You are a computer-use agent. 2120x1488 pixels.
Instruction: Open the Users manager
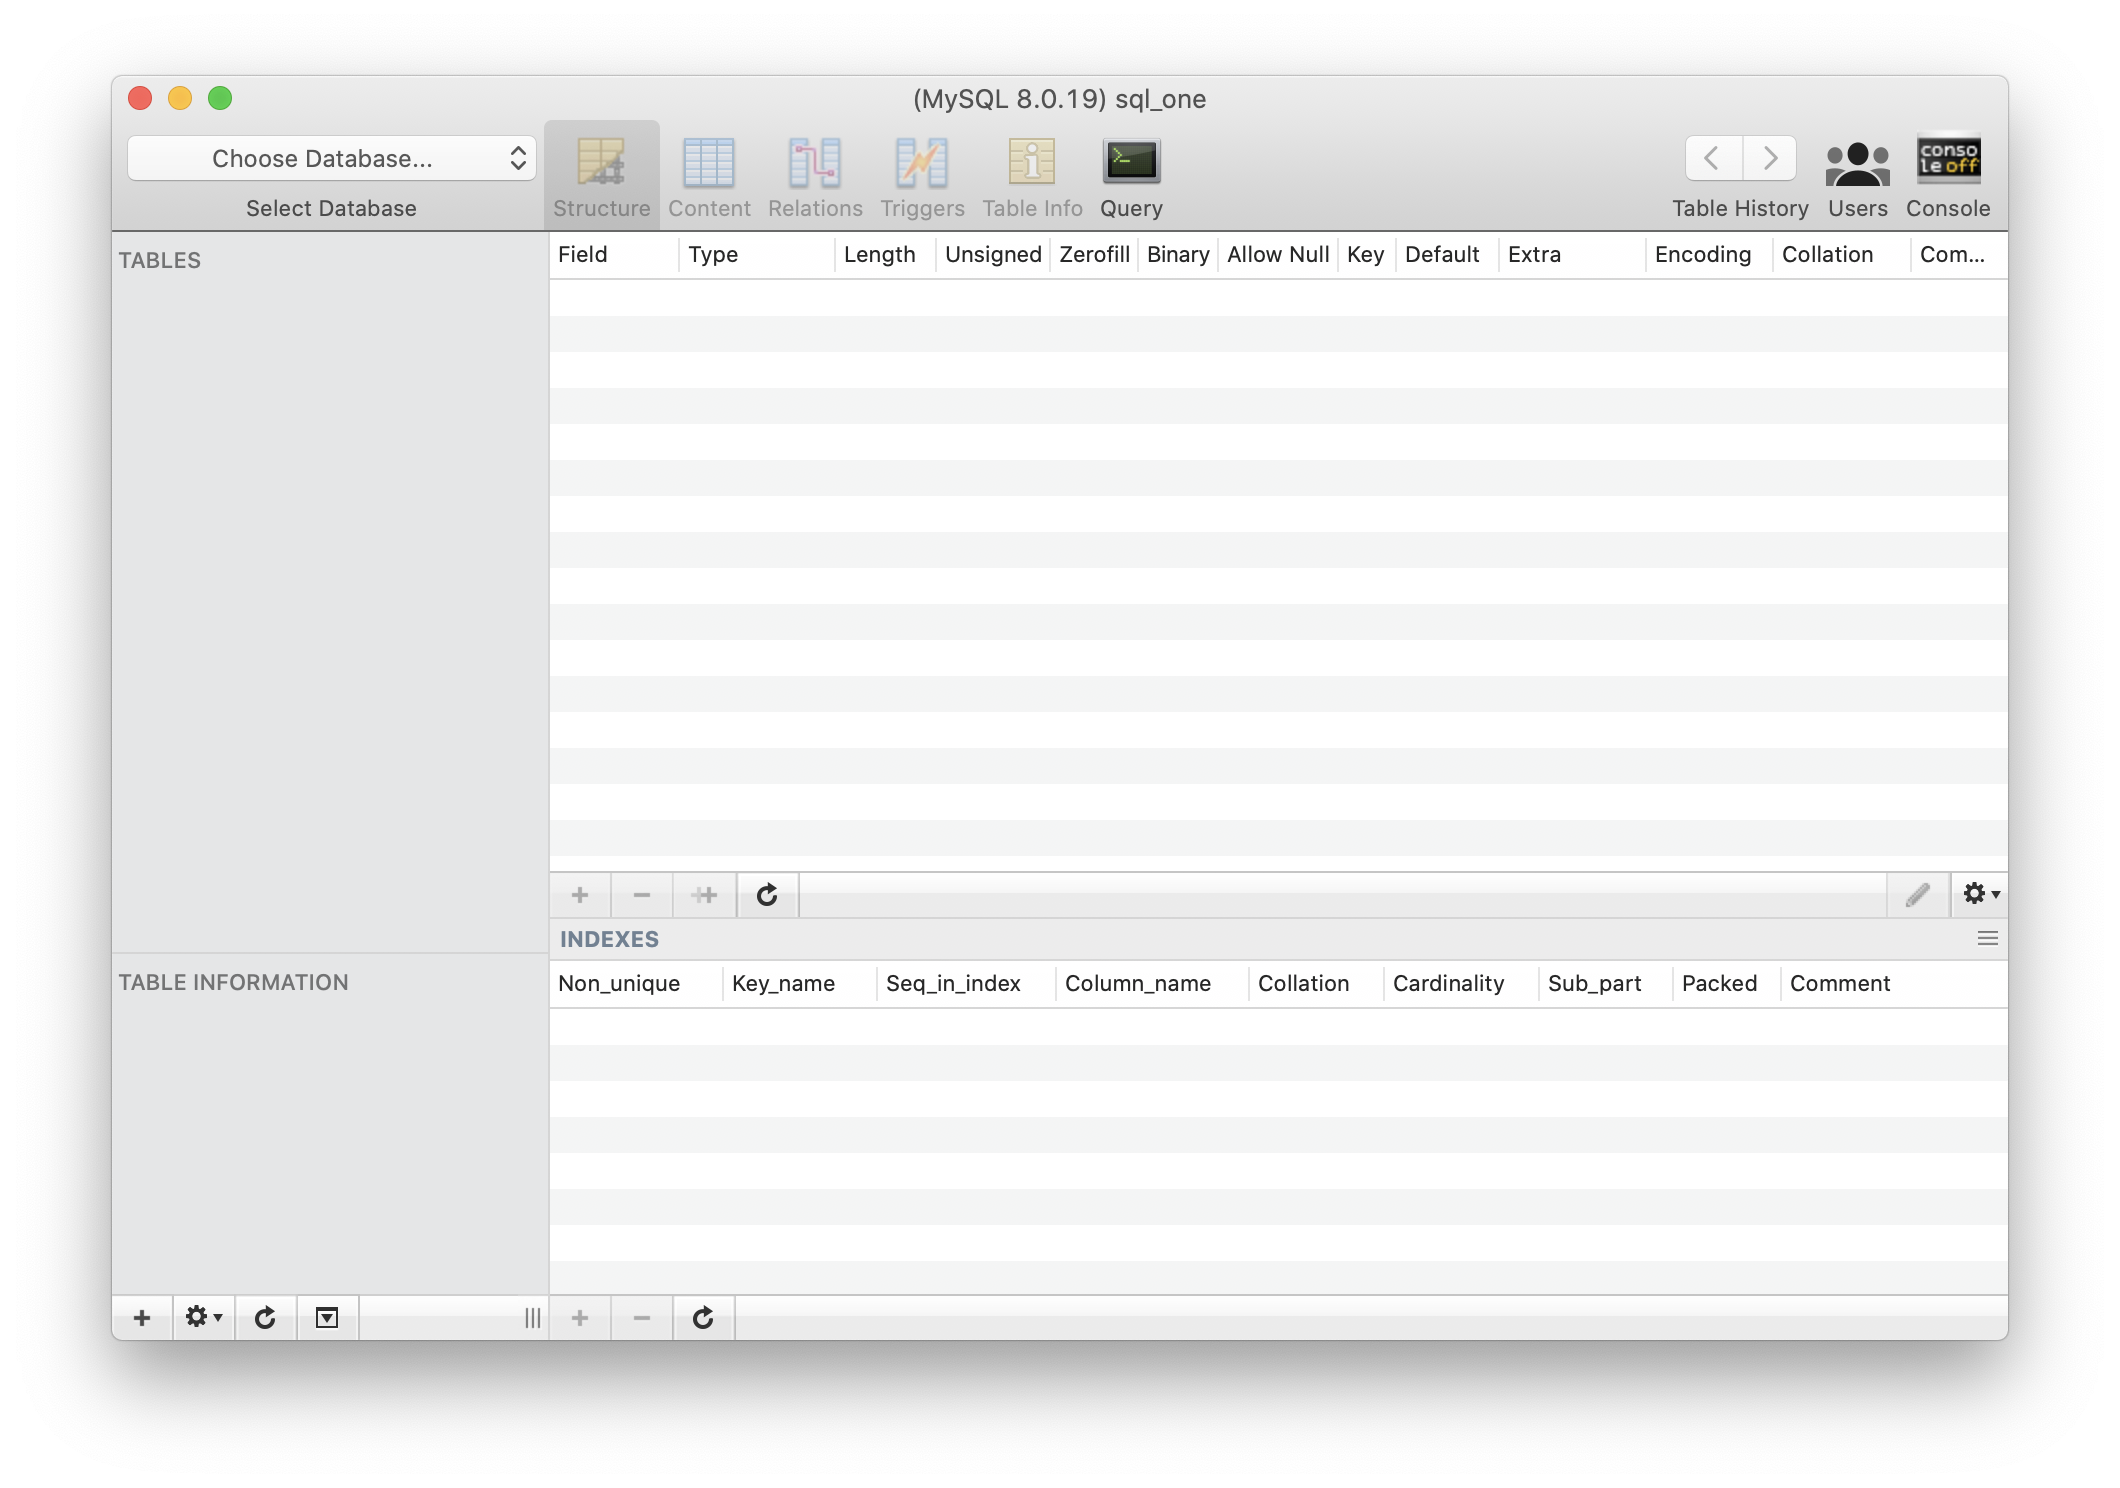click(x=1856, y=175)
